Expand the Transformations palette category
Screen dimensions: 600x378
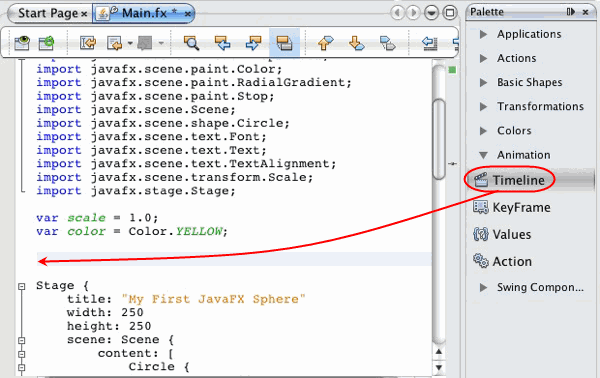(484, 106)
